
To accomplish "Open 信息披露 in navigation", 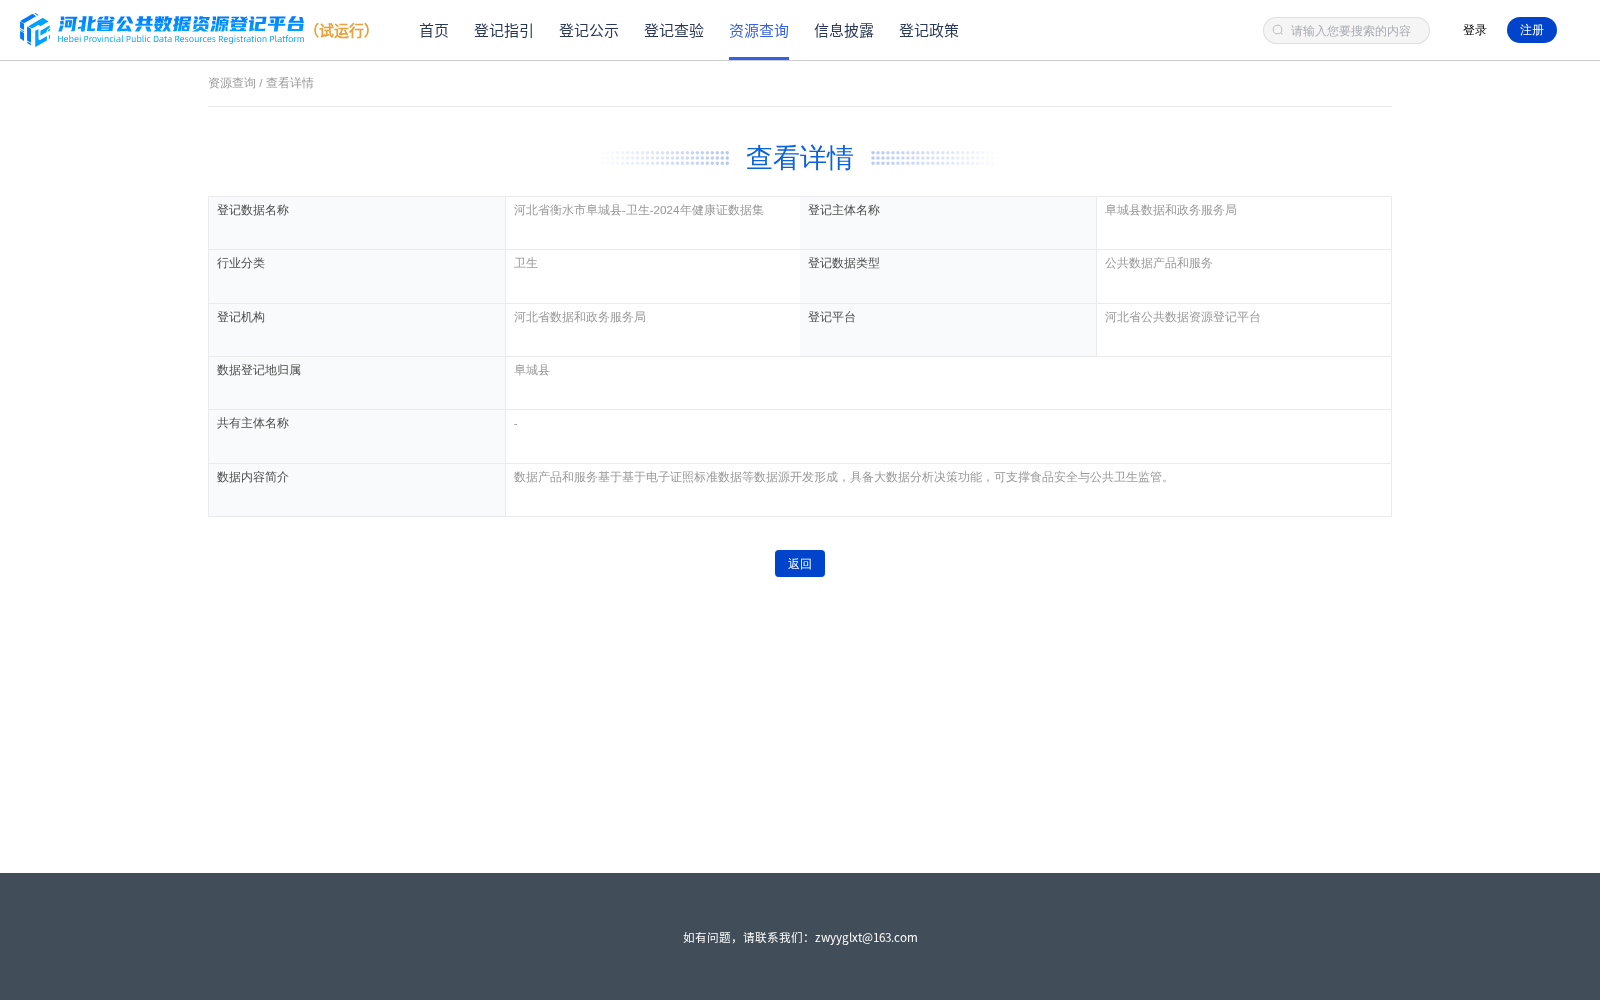I will (x=844, y=31).
